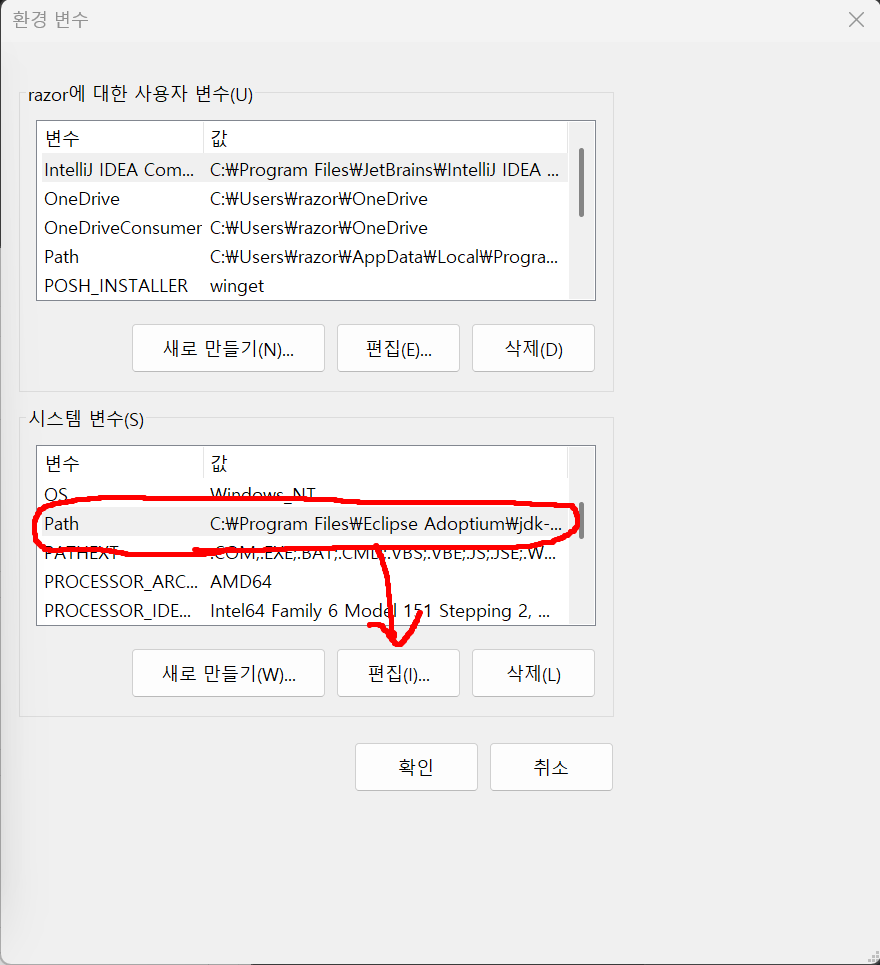The width and height of the screenshot is (880, 965).
Task: Click 삭제(D) button for user variables
Action: (533, 348)
